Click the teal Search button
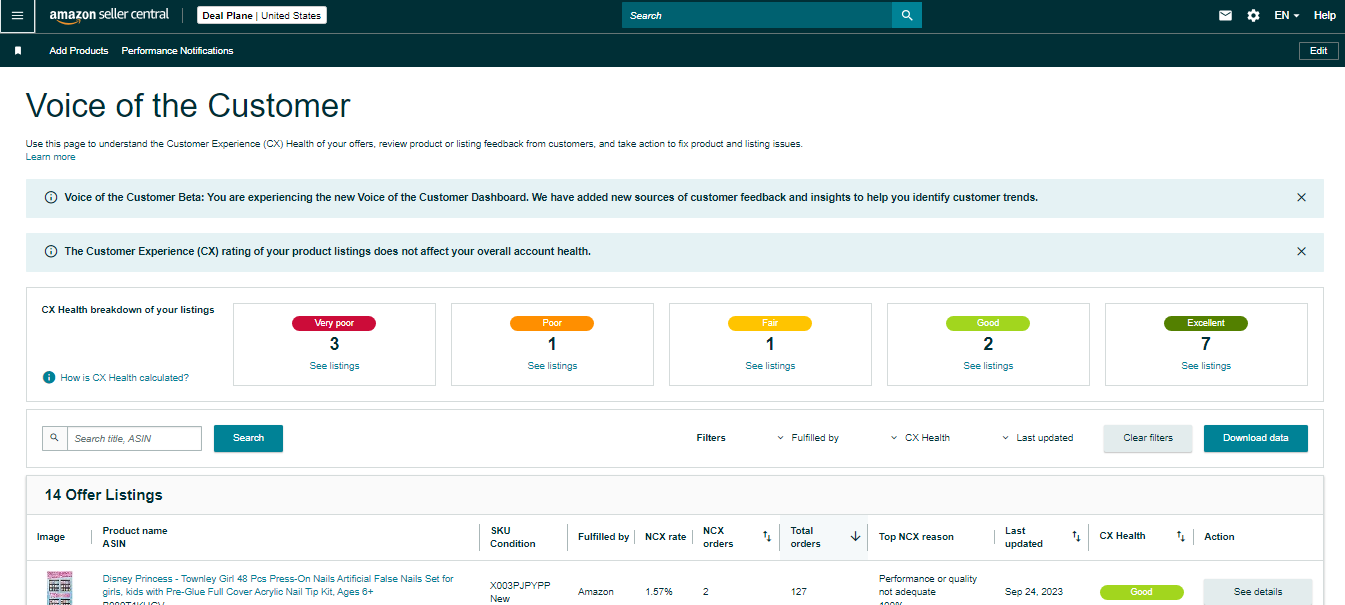Screen dimensions: 1345x605 click(x=248, y=438)
